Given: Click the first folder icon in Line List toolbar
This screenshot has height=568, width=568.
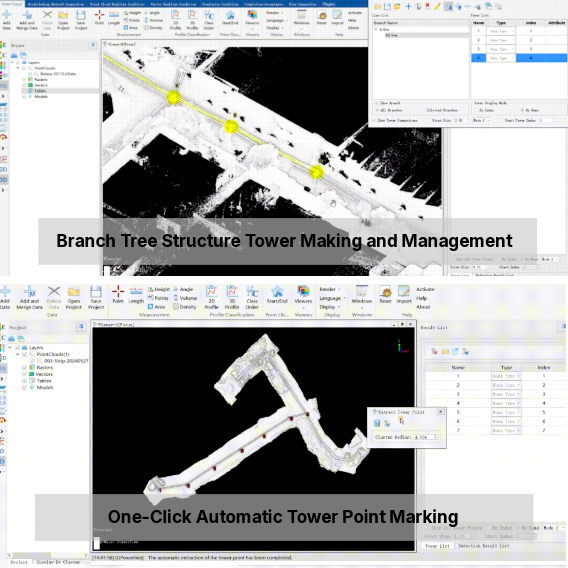Looking at the screenshot, I should (377, 6).
